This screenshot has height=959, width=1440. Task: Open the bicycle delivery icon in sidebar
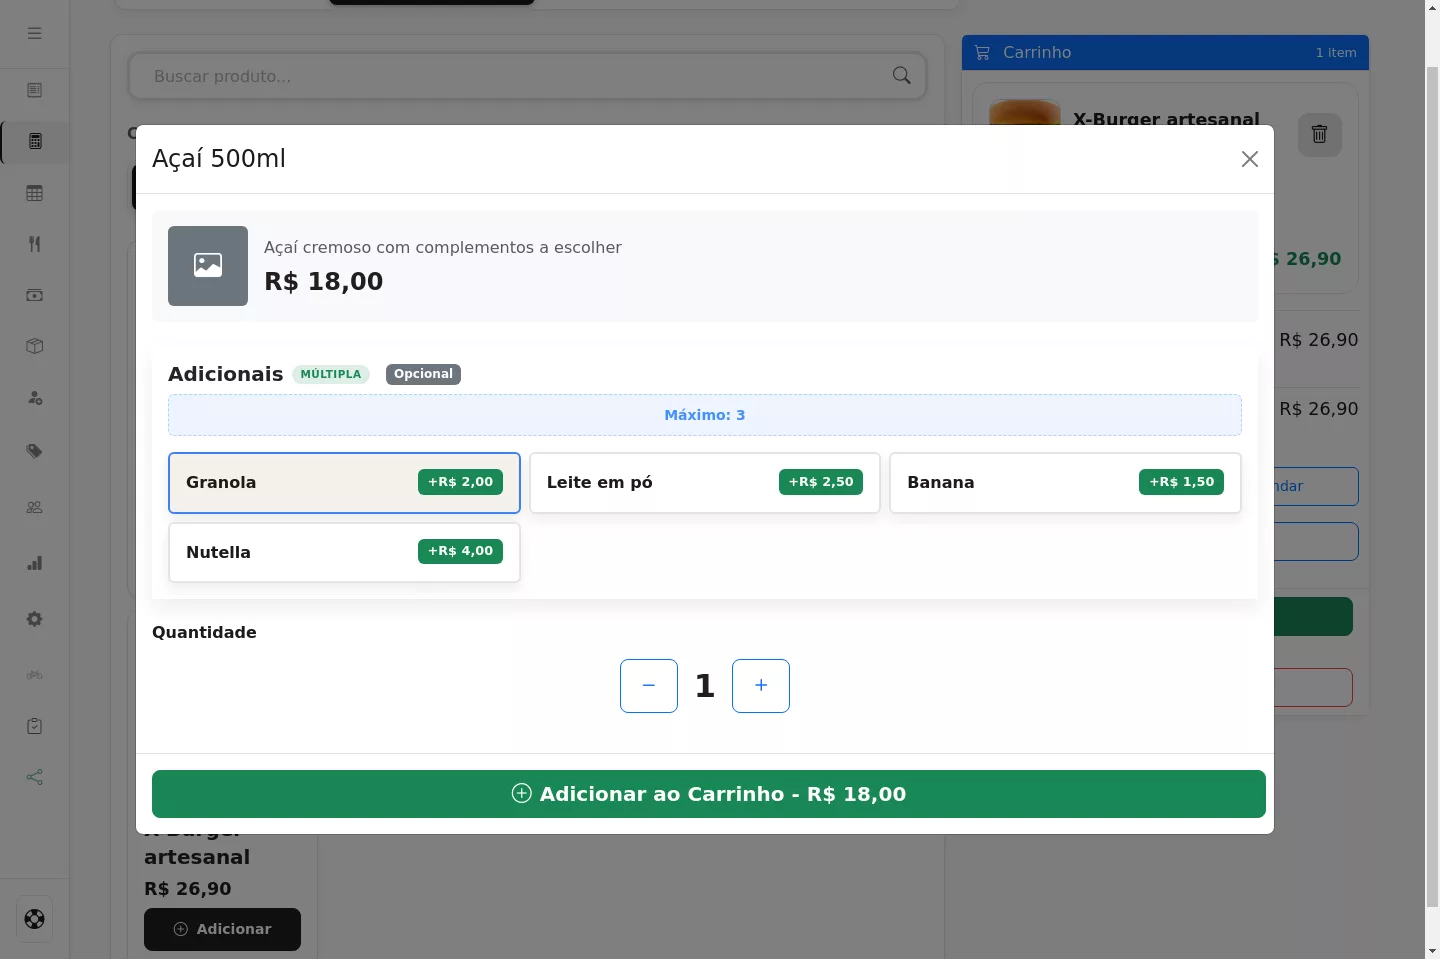pyautogui.click(x=35, y=675)
